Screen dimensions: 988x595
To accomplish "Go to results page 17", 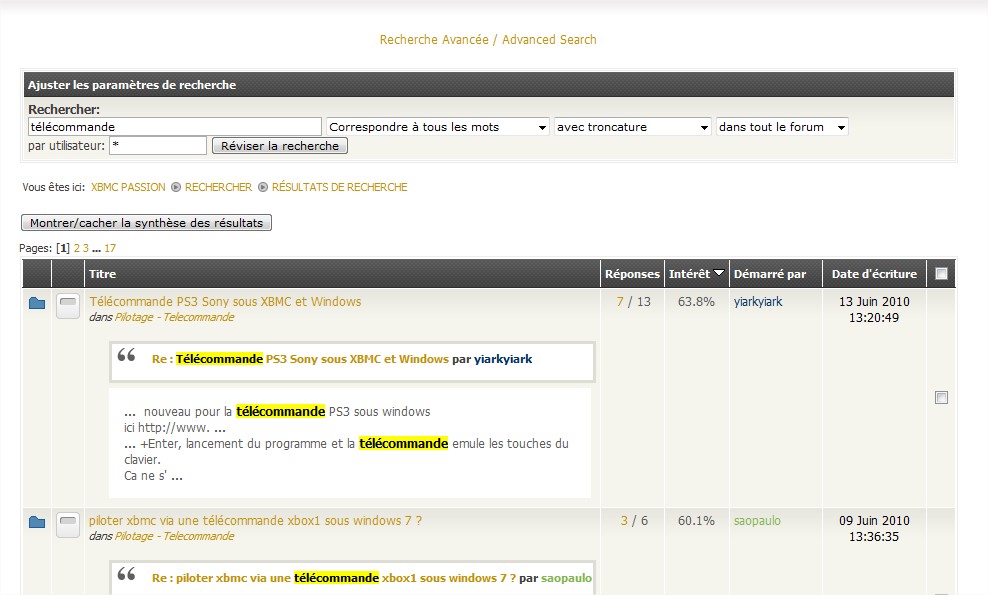I will 110,248.
